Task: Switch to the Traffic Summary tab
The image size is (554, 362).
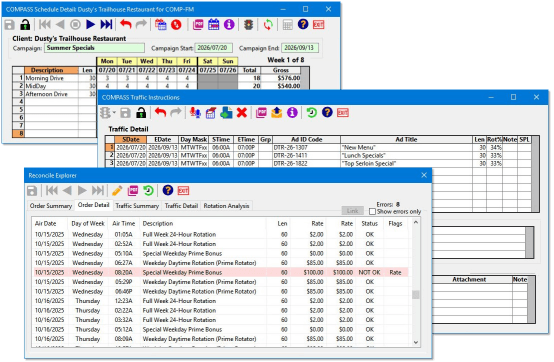Action: pos(137,206)
